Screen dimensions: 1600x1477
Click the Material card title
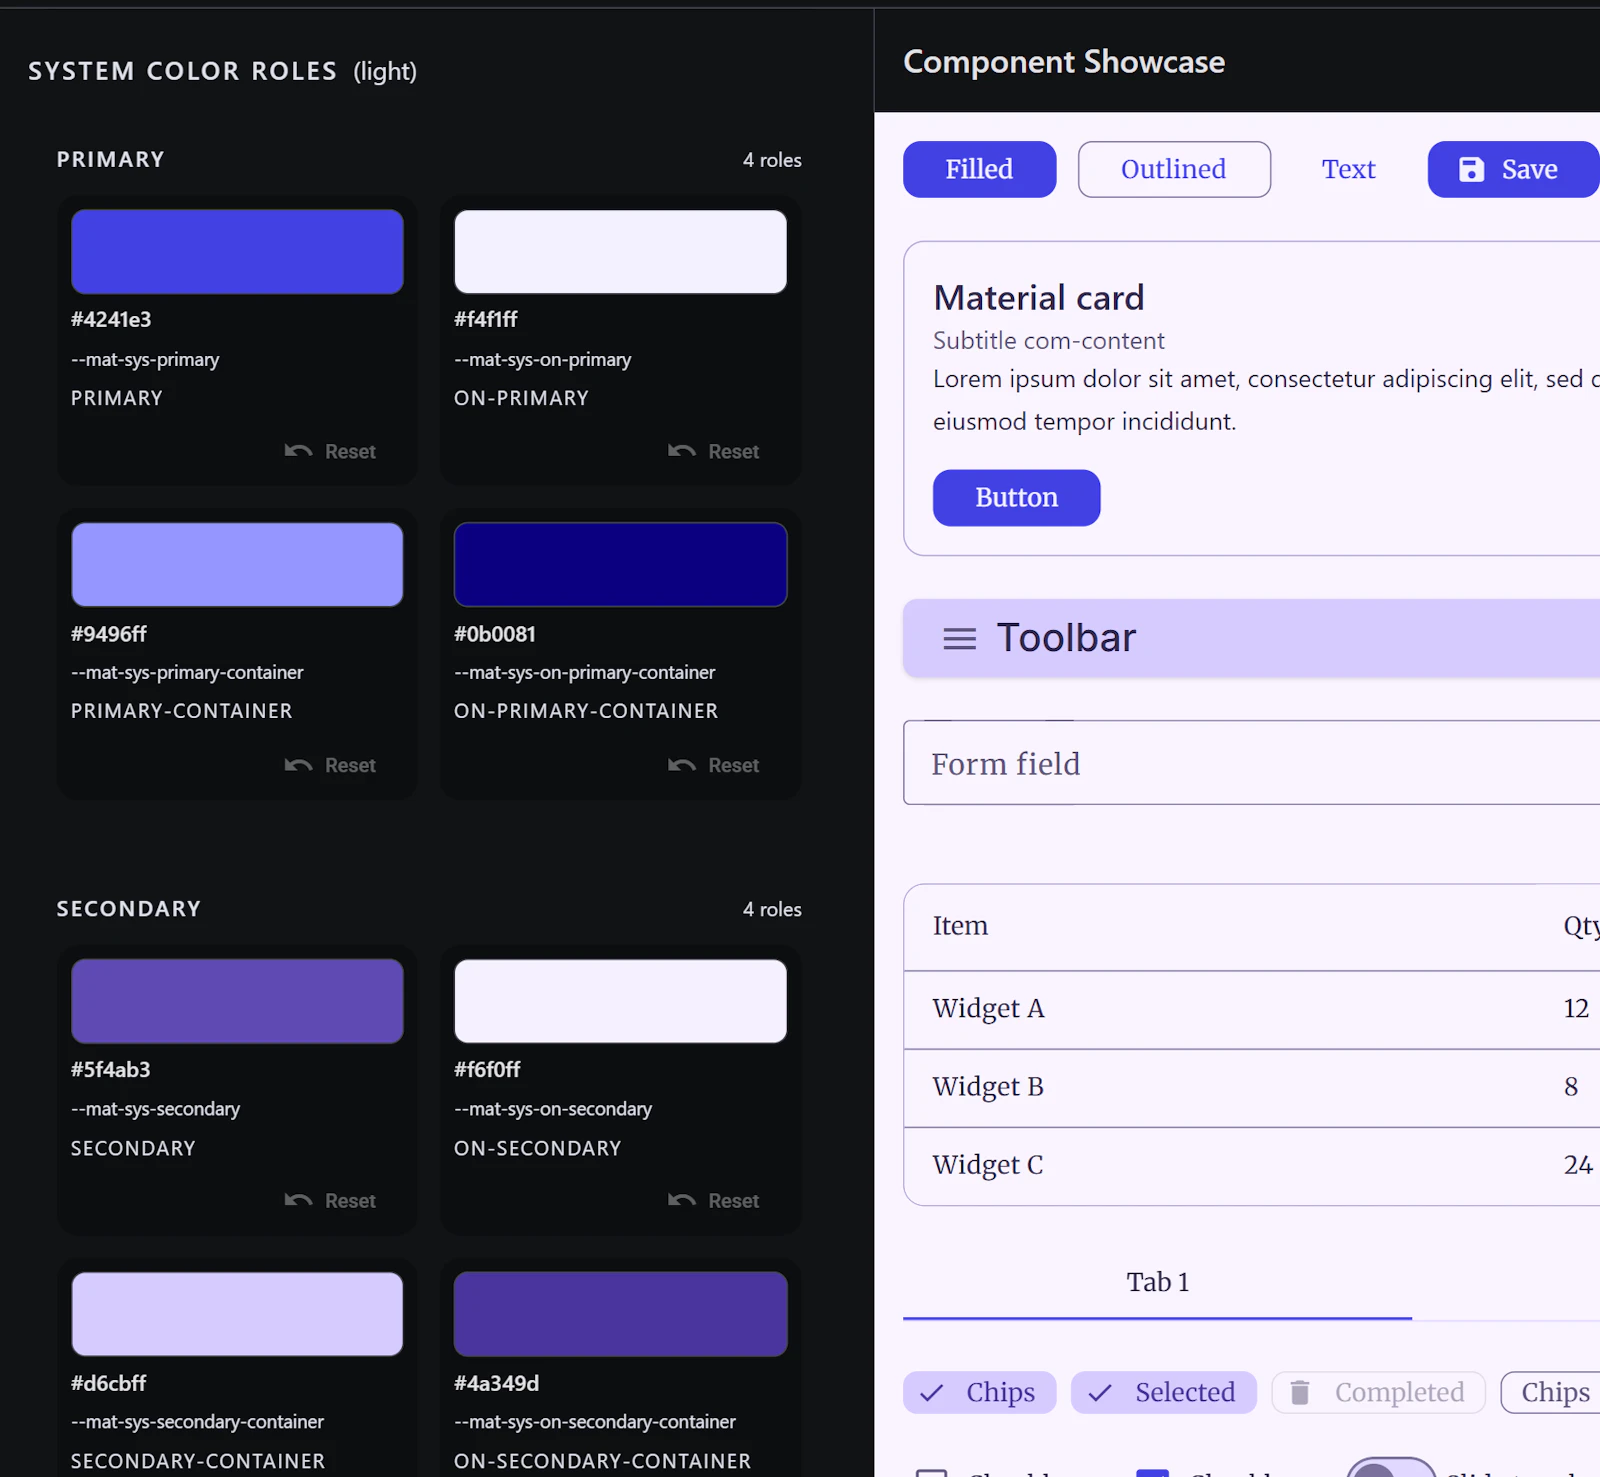[1038, 298]
